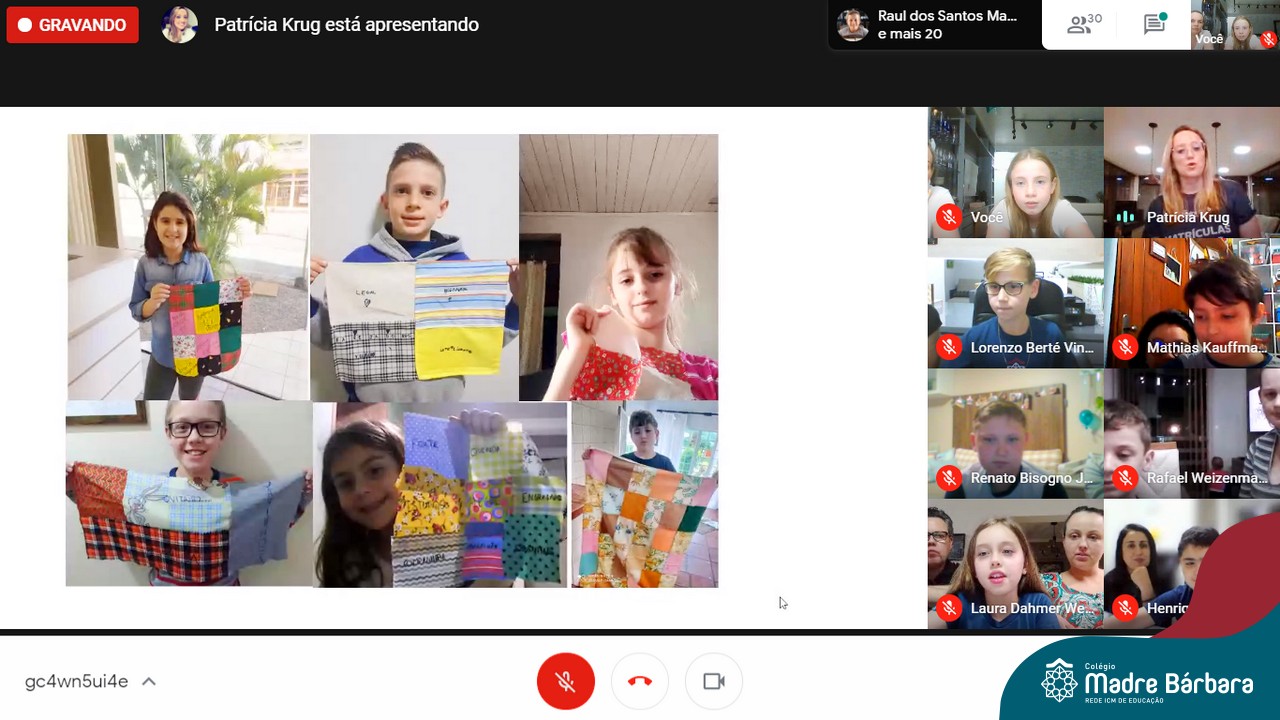Open the participants list icon
Viewport: 1280px width, 720px height.
(x=1082, y=25)
